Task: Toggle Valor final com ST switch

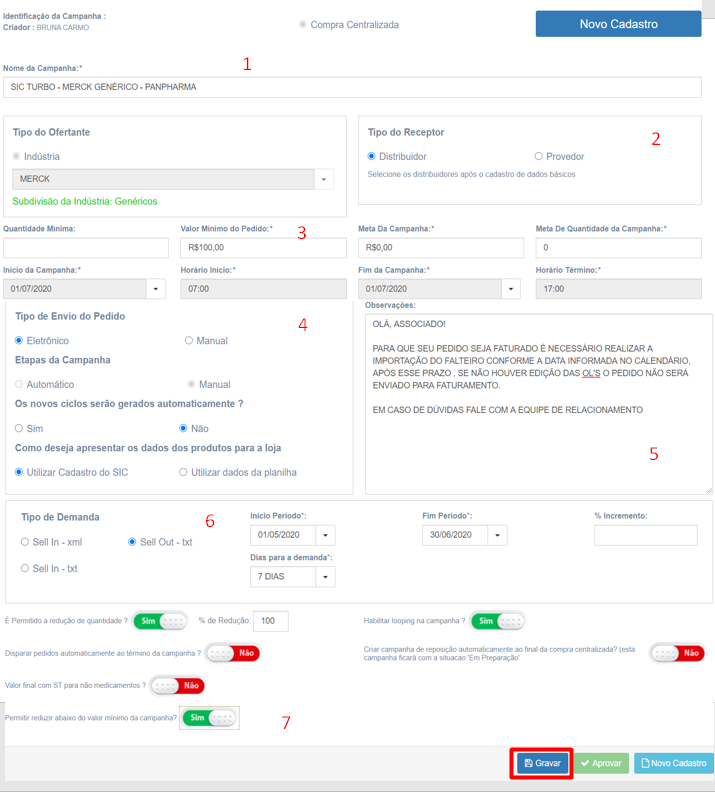Action: click(x=177, y=686)
